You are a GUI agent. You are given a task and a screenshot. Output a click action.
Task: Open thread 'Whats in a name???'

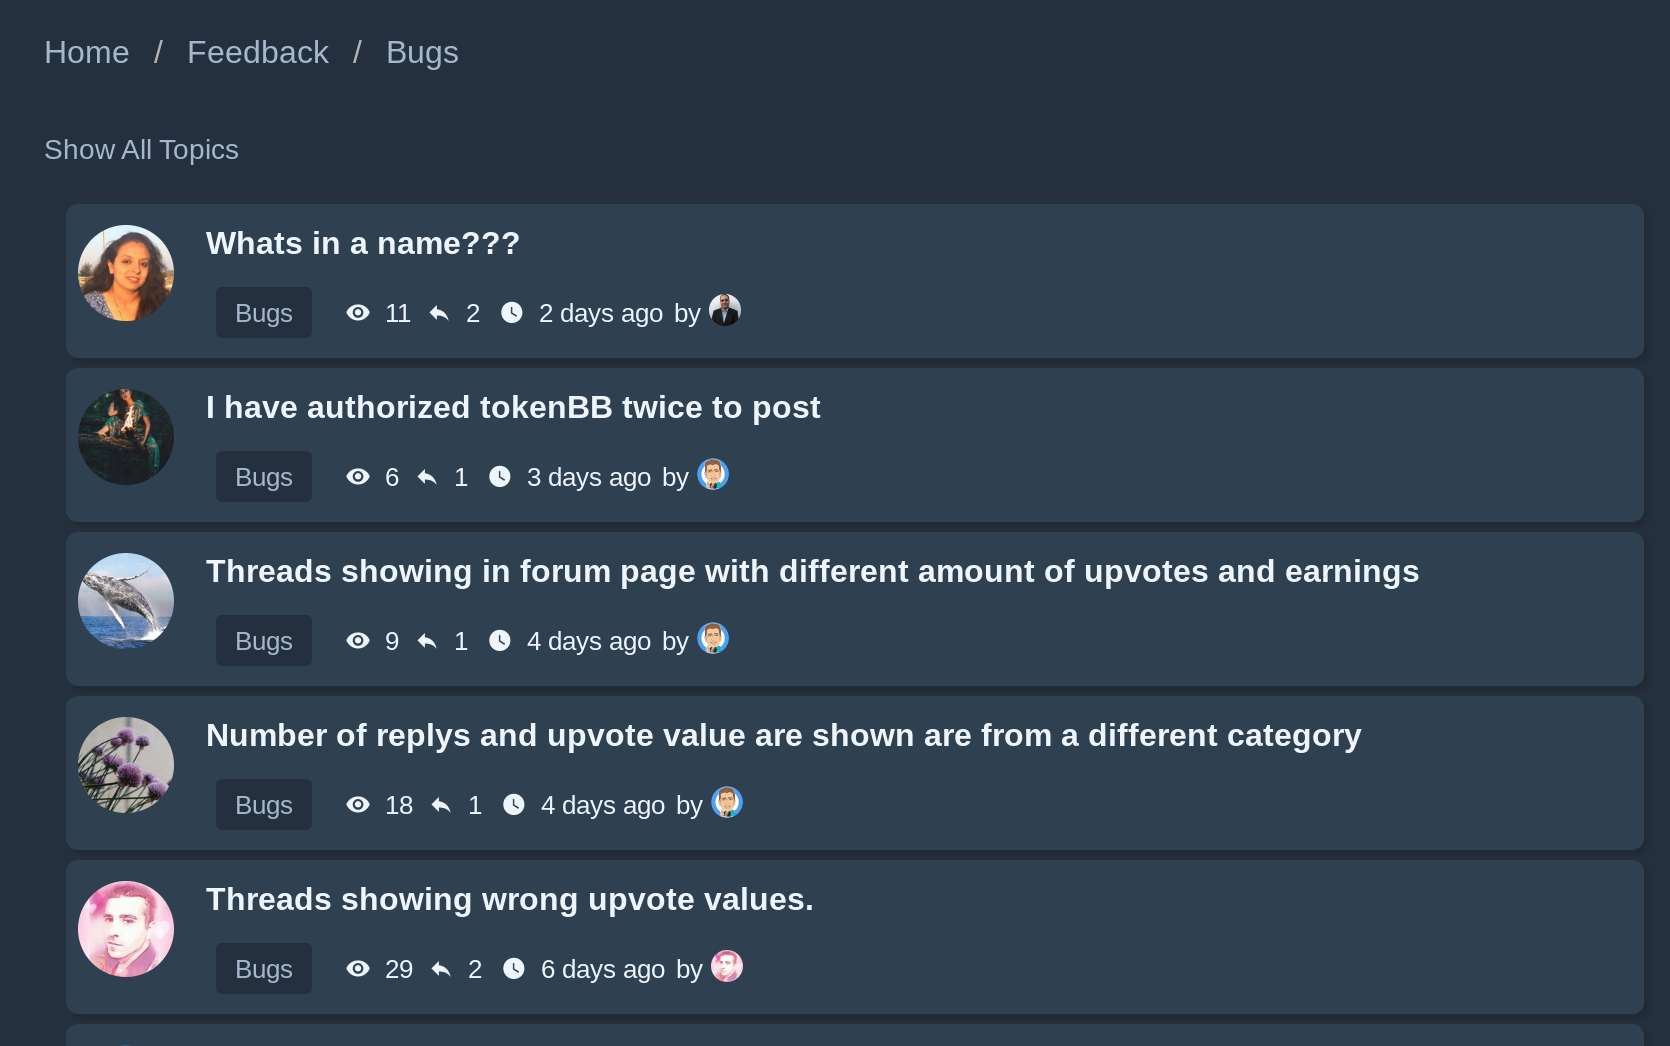point(363,243)
